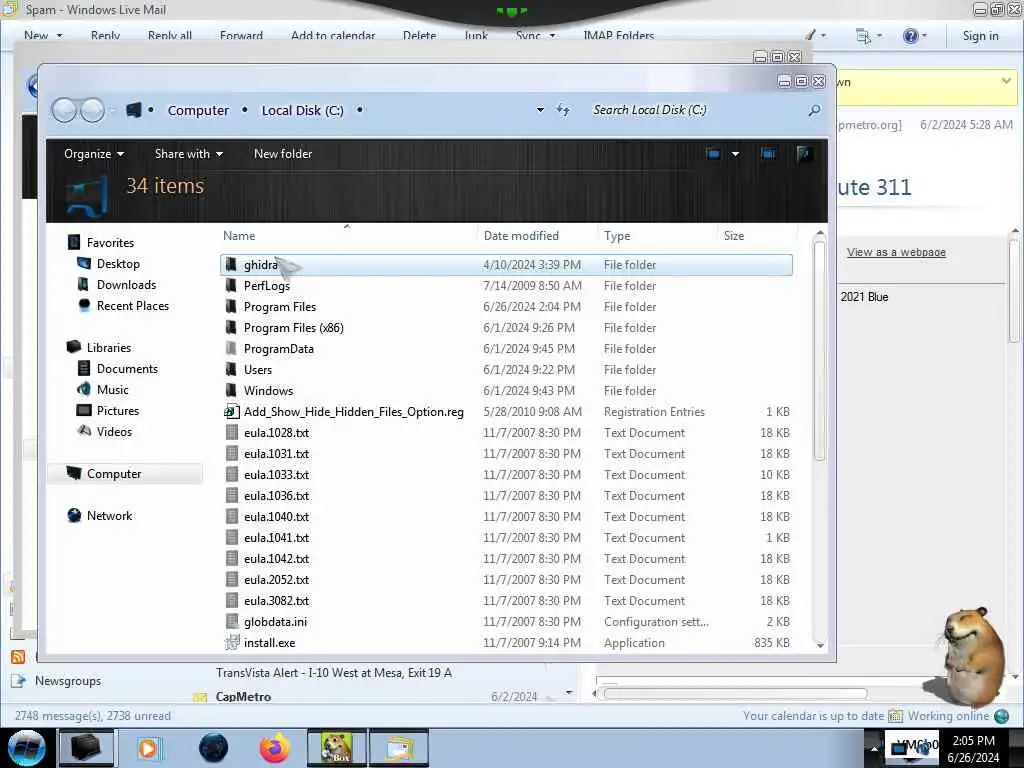Open the New dropdown in Mail toolbar

pos(43,35)
